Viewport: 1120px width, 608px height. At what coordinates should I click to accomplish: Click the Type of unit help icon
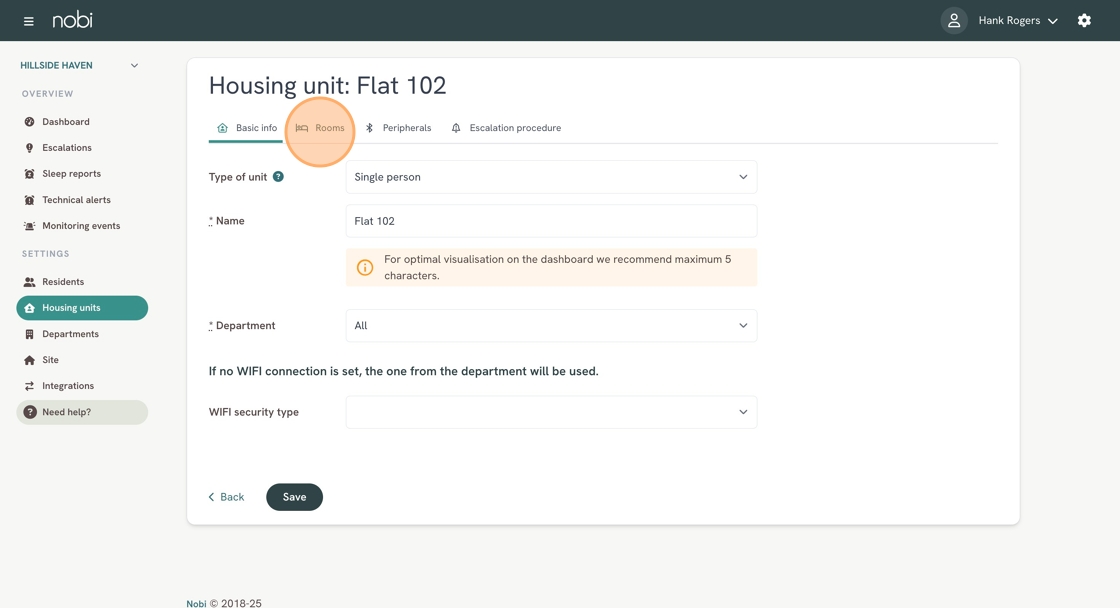point(278,177)
